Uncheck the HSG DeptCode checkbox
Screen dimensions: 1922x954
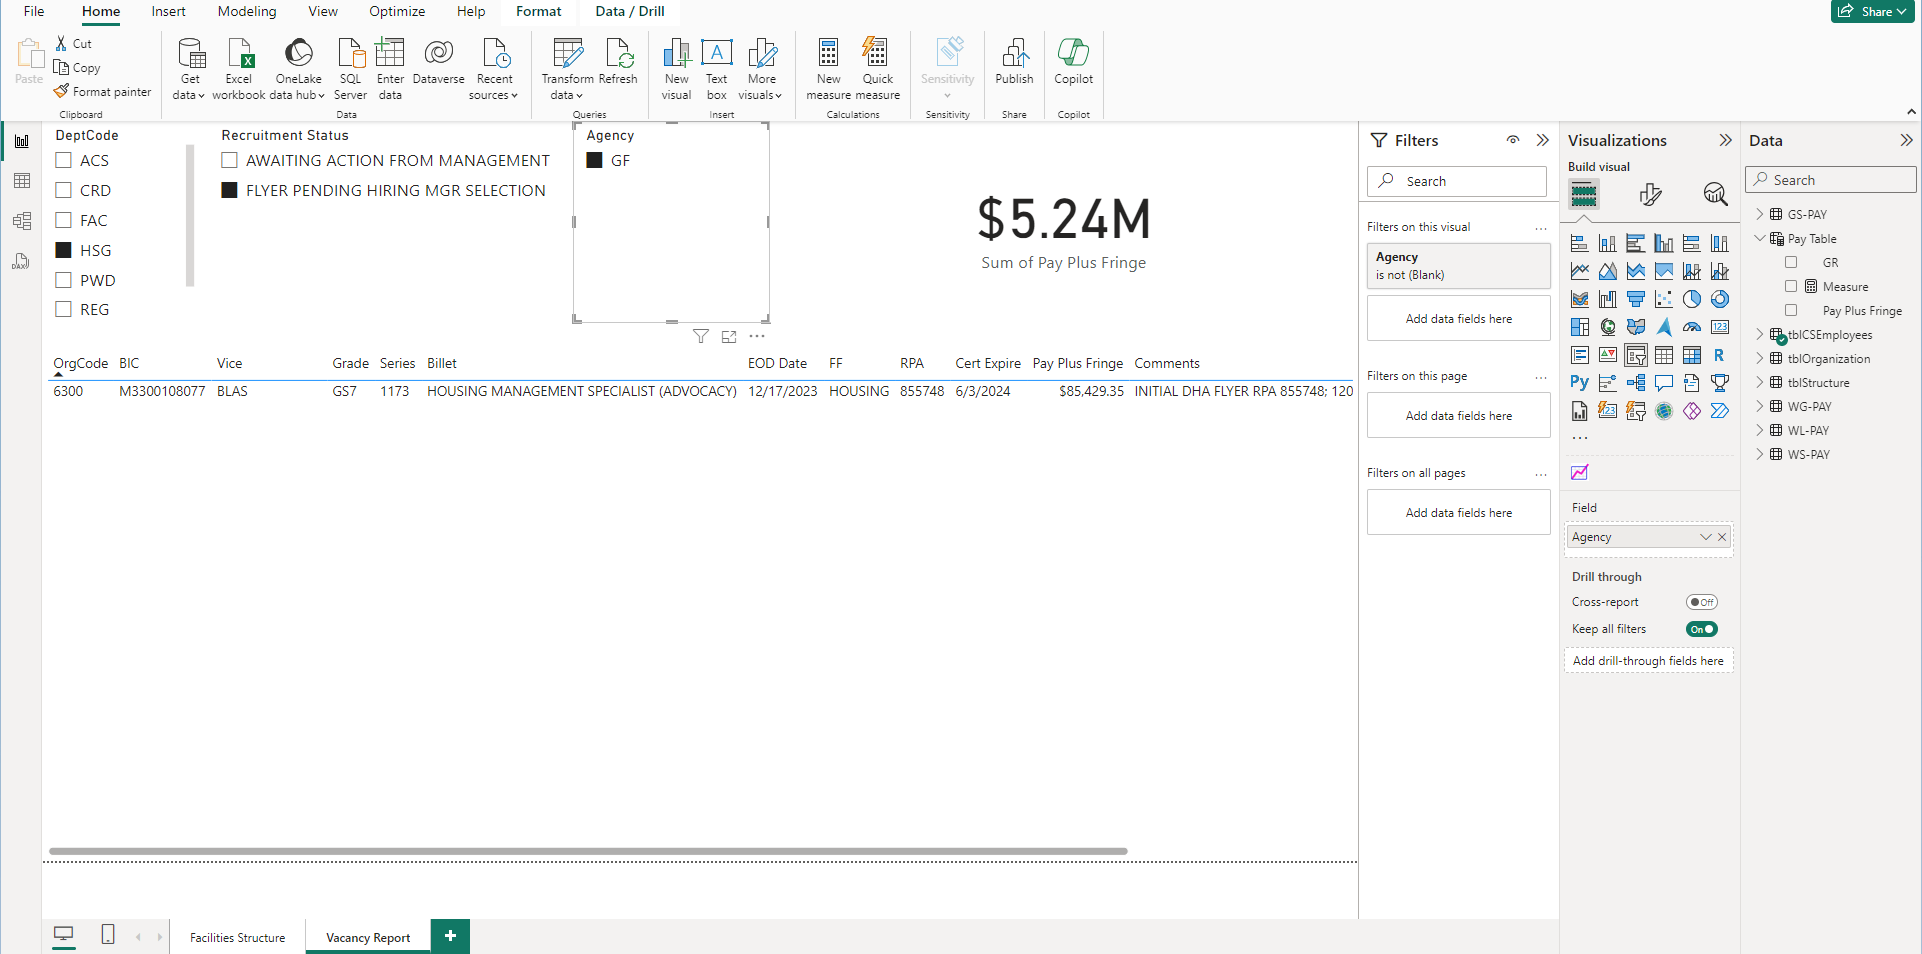coord(63,250)
